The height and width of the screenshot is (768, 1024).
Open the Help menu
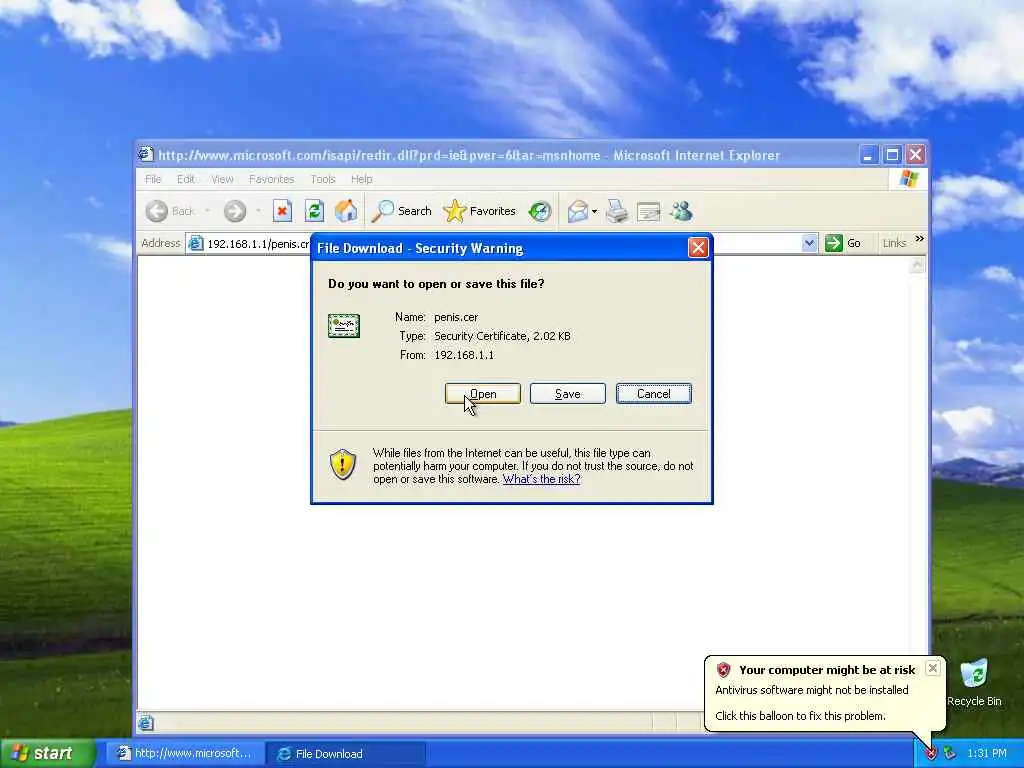[x=362, y=179]
